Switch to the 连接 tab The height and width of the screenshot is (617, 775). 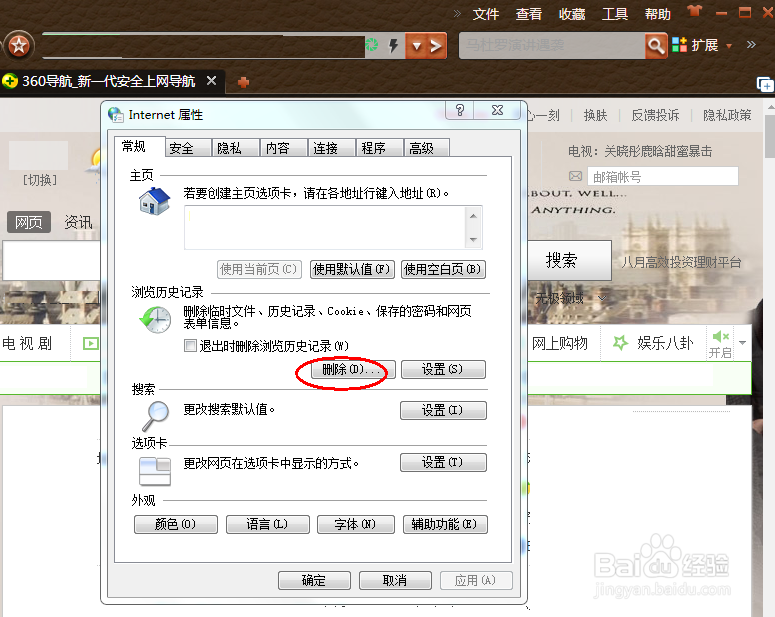(331, 148)
